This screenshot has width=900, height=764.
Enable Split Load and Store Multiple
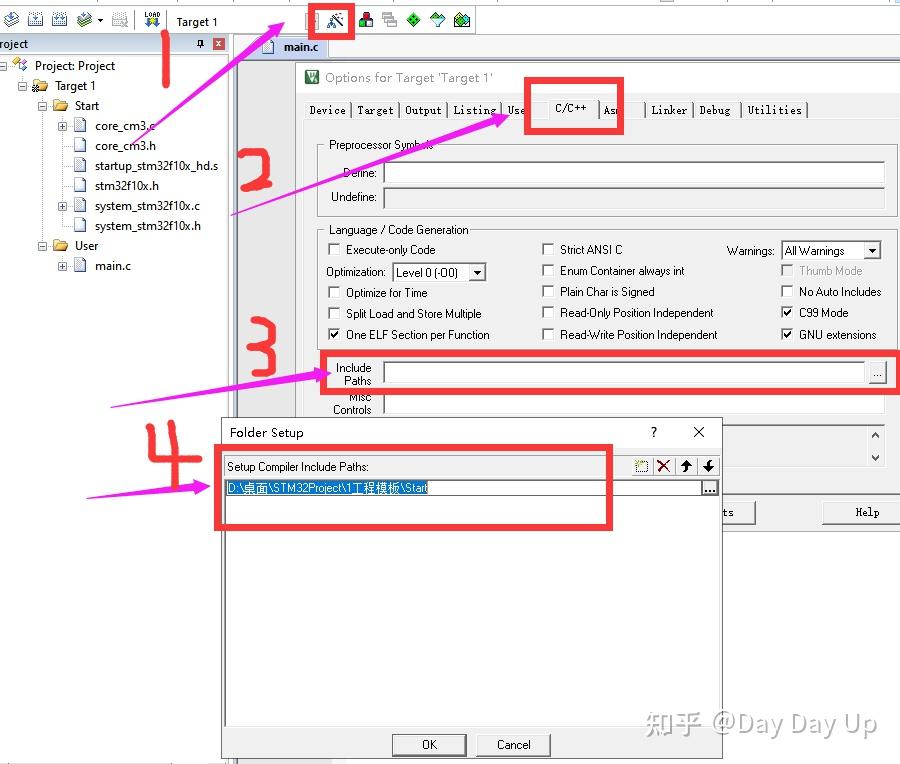(x=333, y=313)
